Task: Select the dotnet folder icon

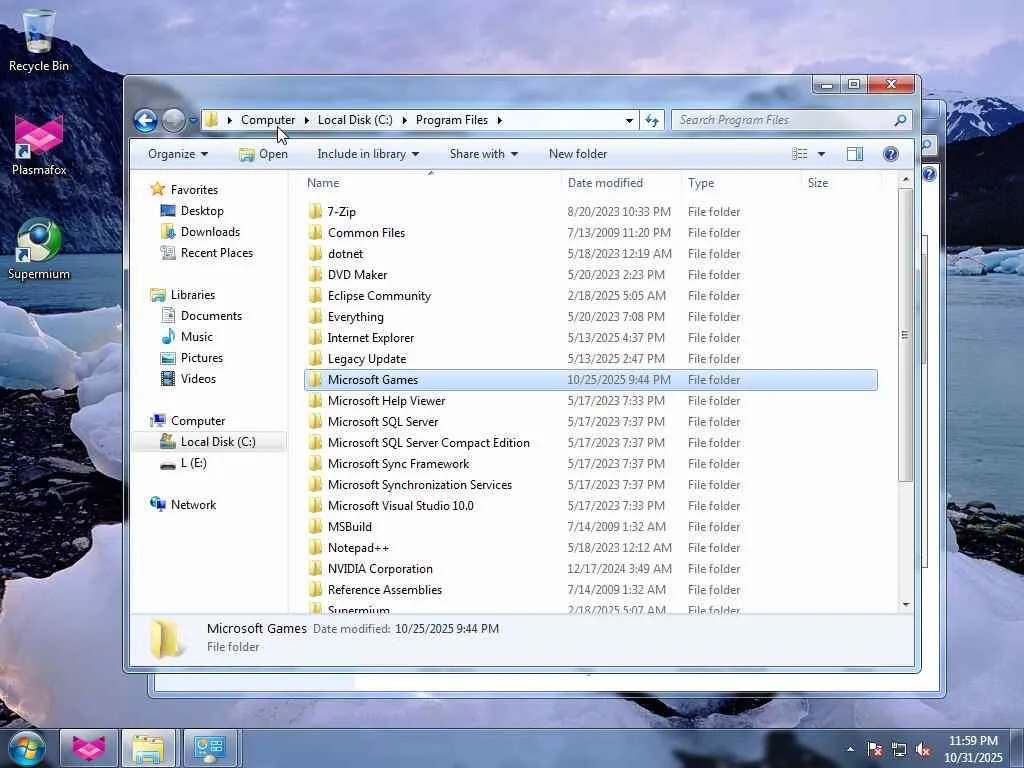Action: [315, 253]
